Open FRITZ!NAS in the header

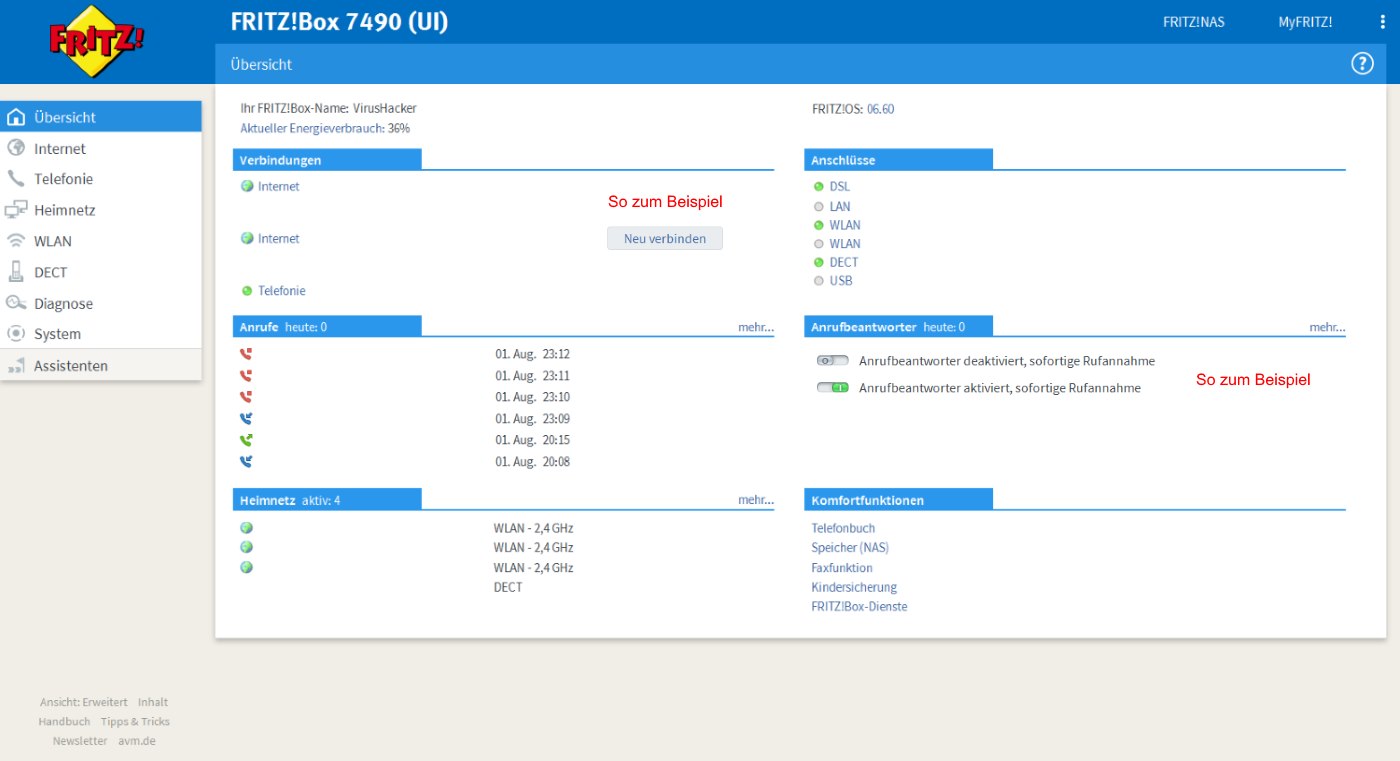click(1194, 22)
